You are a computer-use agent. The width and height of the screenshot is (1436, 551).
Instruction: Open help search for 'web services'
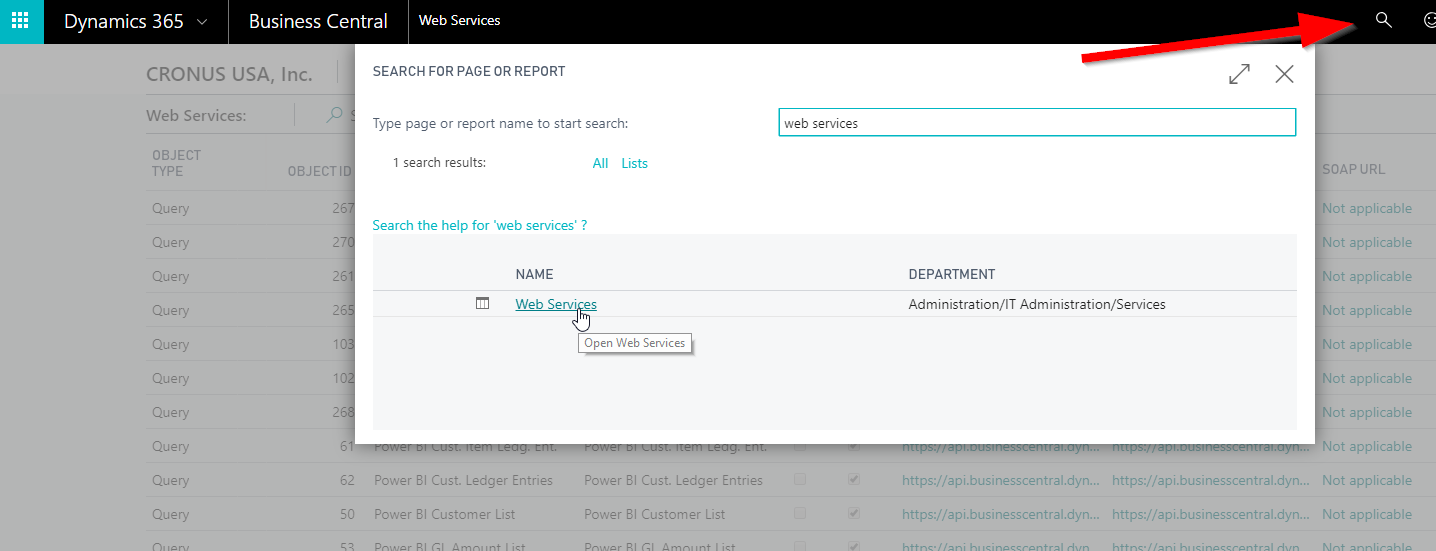[x=480, y=225]
